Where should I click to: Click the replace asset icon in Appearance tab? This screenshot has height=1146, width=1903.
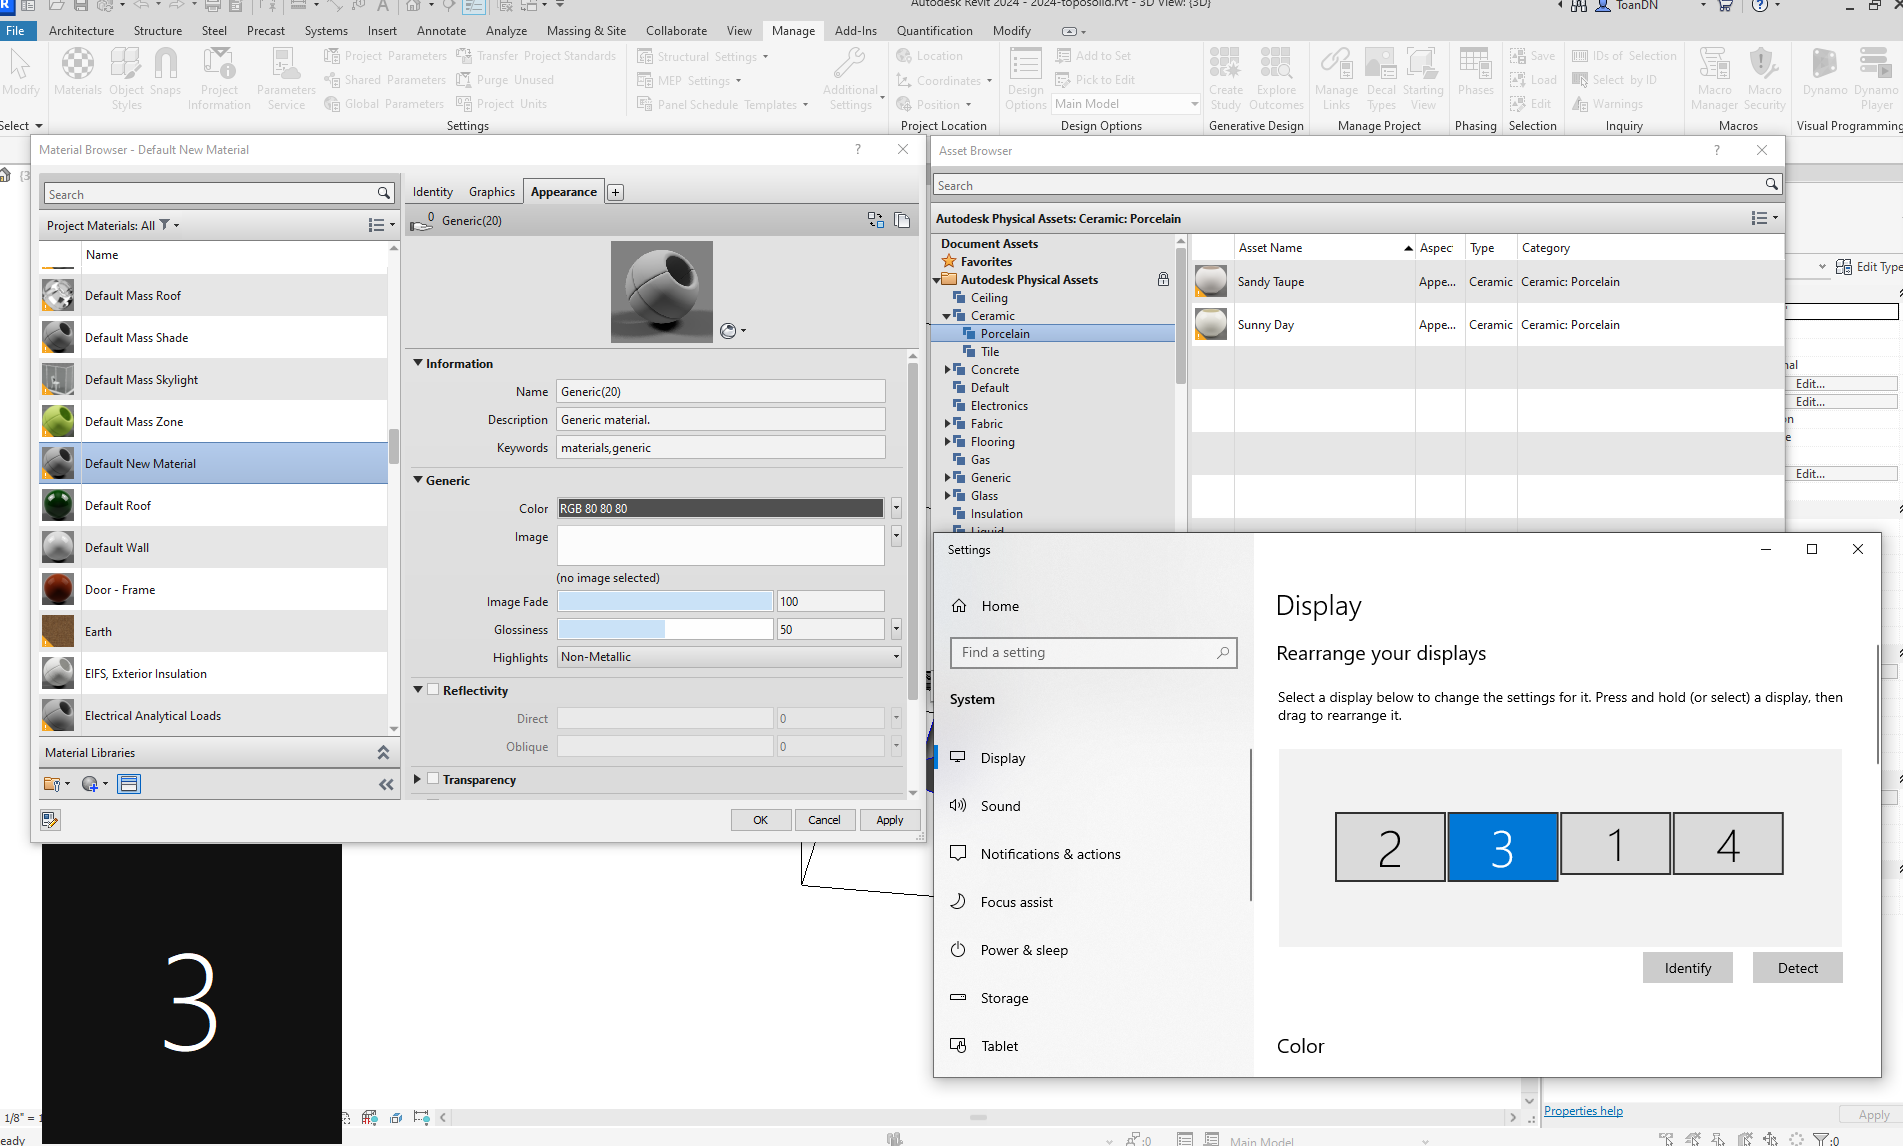pyautogui.click(x=876, y=220)
